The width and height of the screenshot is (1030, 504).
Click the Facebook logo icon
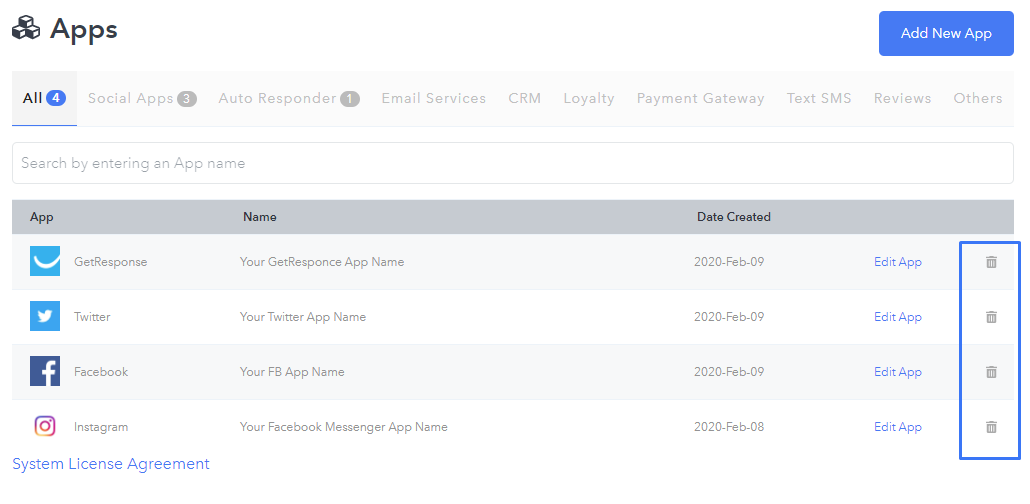pos(45,371)
